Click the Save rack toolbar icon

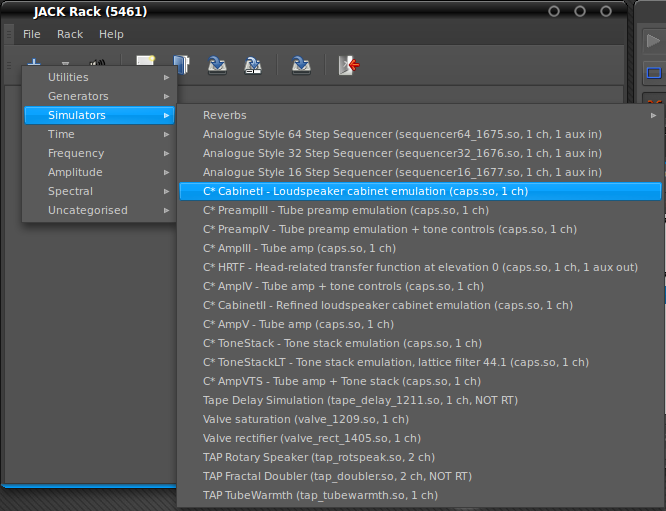[217, 65]
